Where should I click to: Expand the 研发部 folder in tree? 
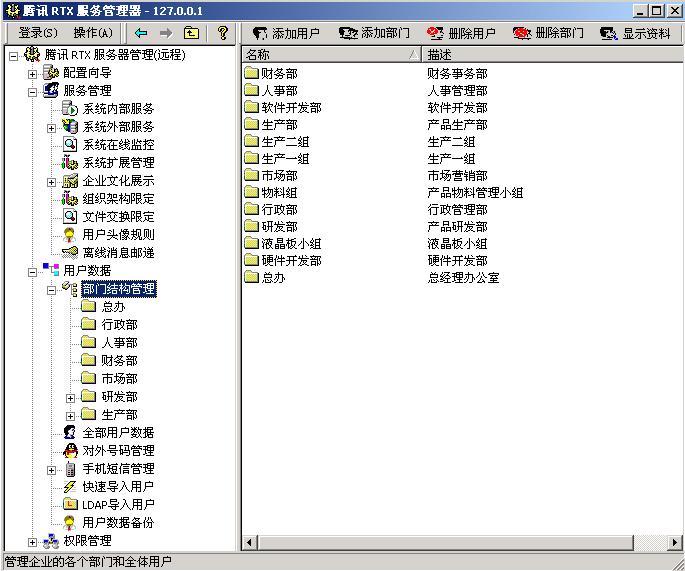(70, 398)
